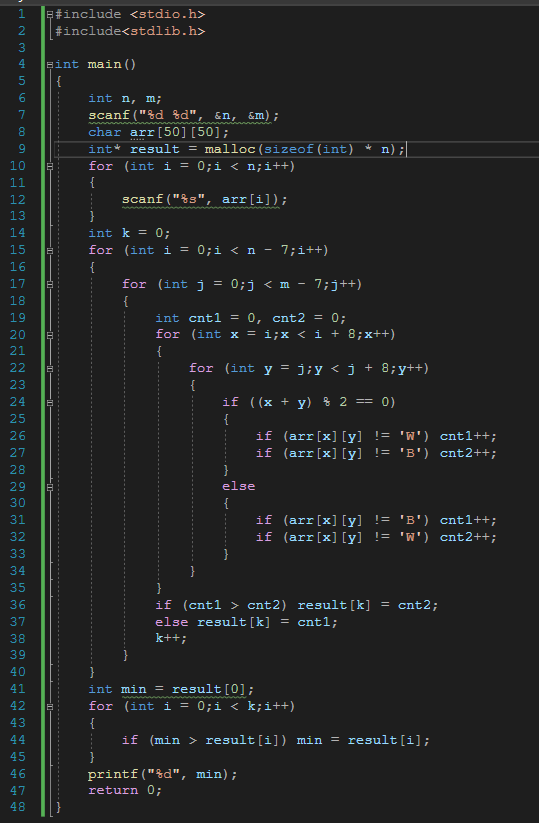Image resolution: width=539 pixels, height=823 pixels.
Task: Collapse the for loop fold on line 10
Action: (x=50, y=166)
